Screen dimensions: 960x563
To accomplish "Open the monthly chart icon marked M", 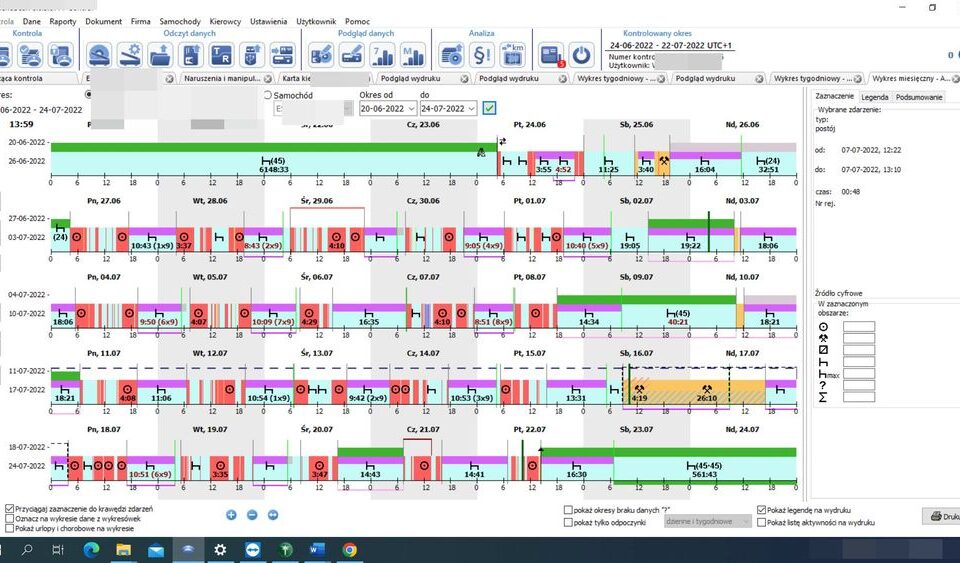I will click(413, 55).
